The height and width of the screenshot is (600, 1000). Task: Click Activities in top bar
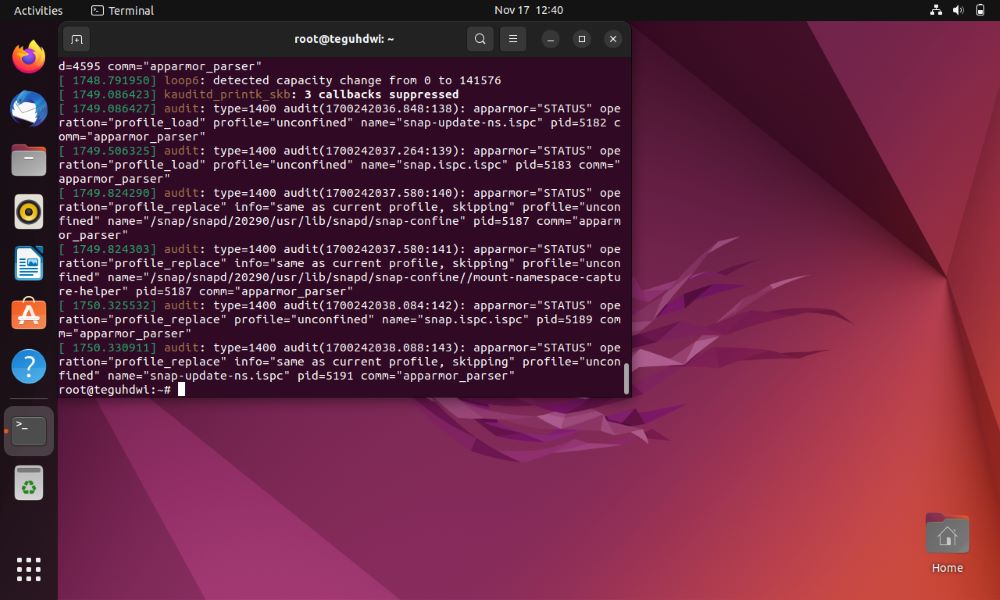pyautogui.click(x=38, y=10)
